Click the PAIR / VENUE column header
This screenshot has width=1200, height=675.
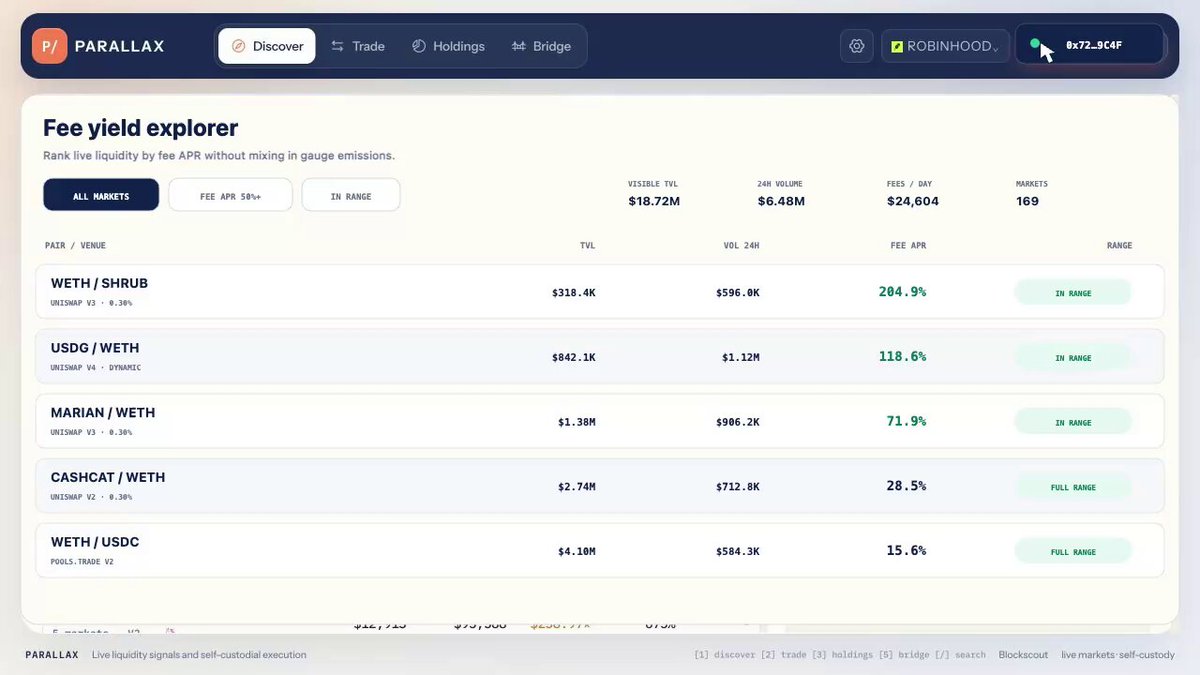pyautogui.click(x=75, y=246)
